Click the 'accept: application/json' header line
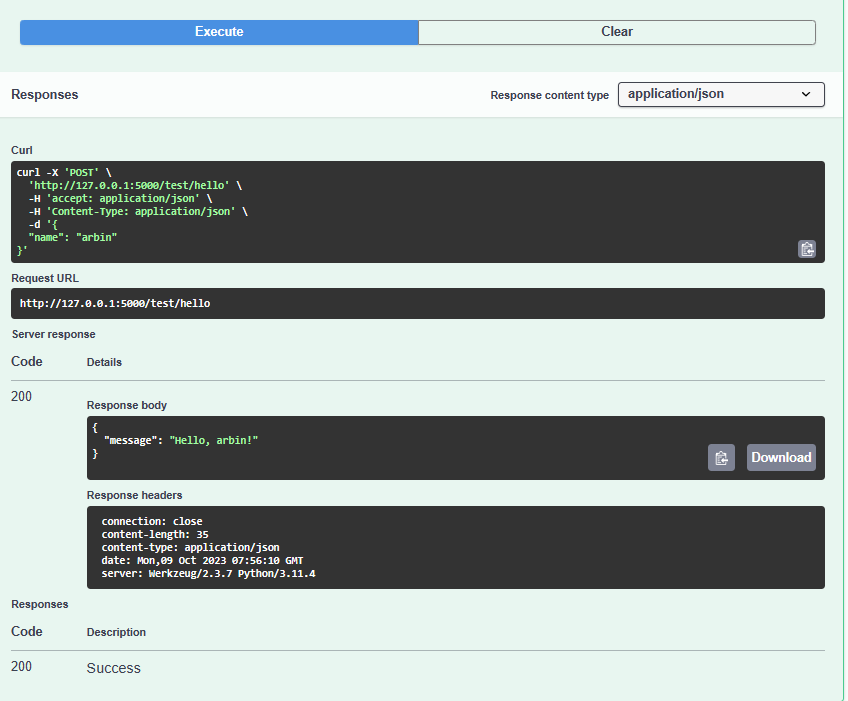 click(120, 199)
